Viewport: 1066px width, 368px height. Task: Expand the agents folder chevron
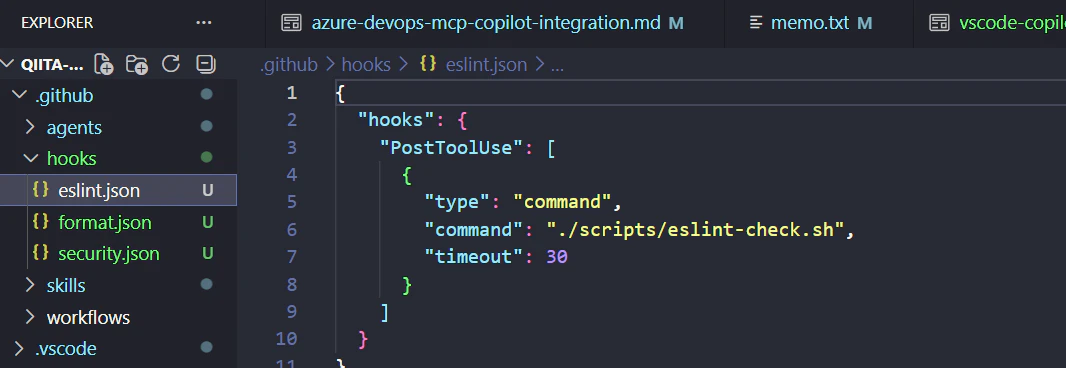30,127
